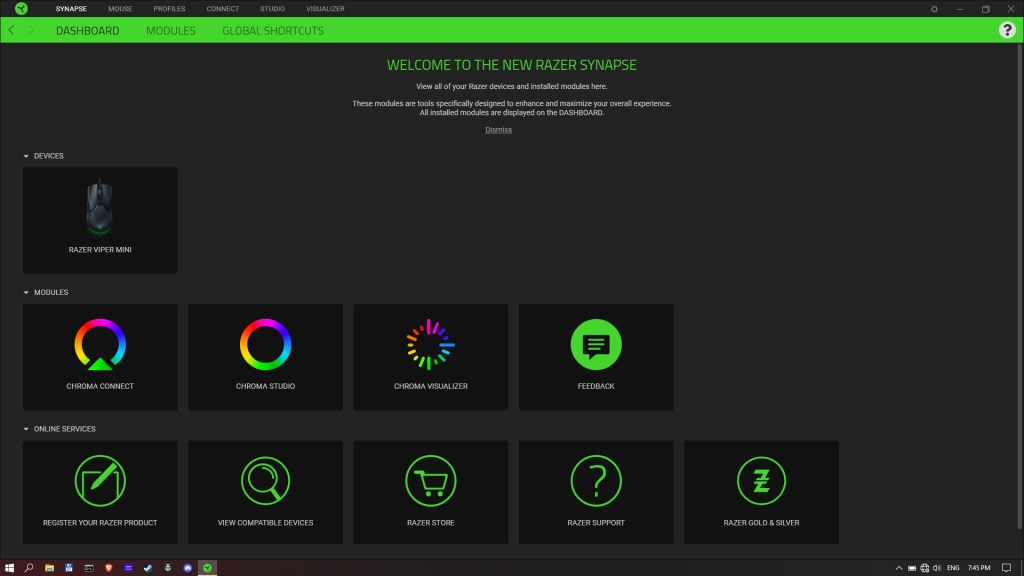Switch to the Global Shortcuts tab
Viewport: 1024px width, 576px height.
[273, 31]
